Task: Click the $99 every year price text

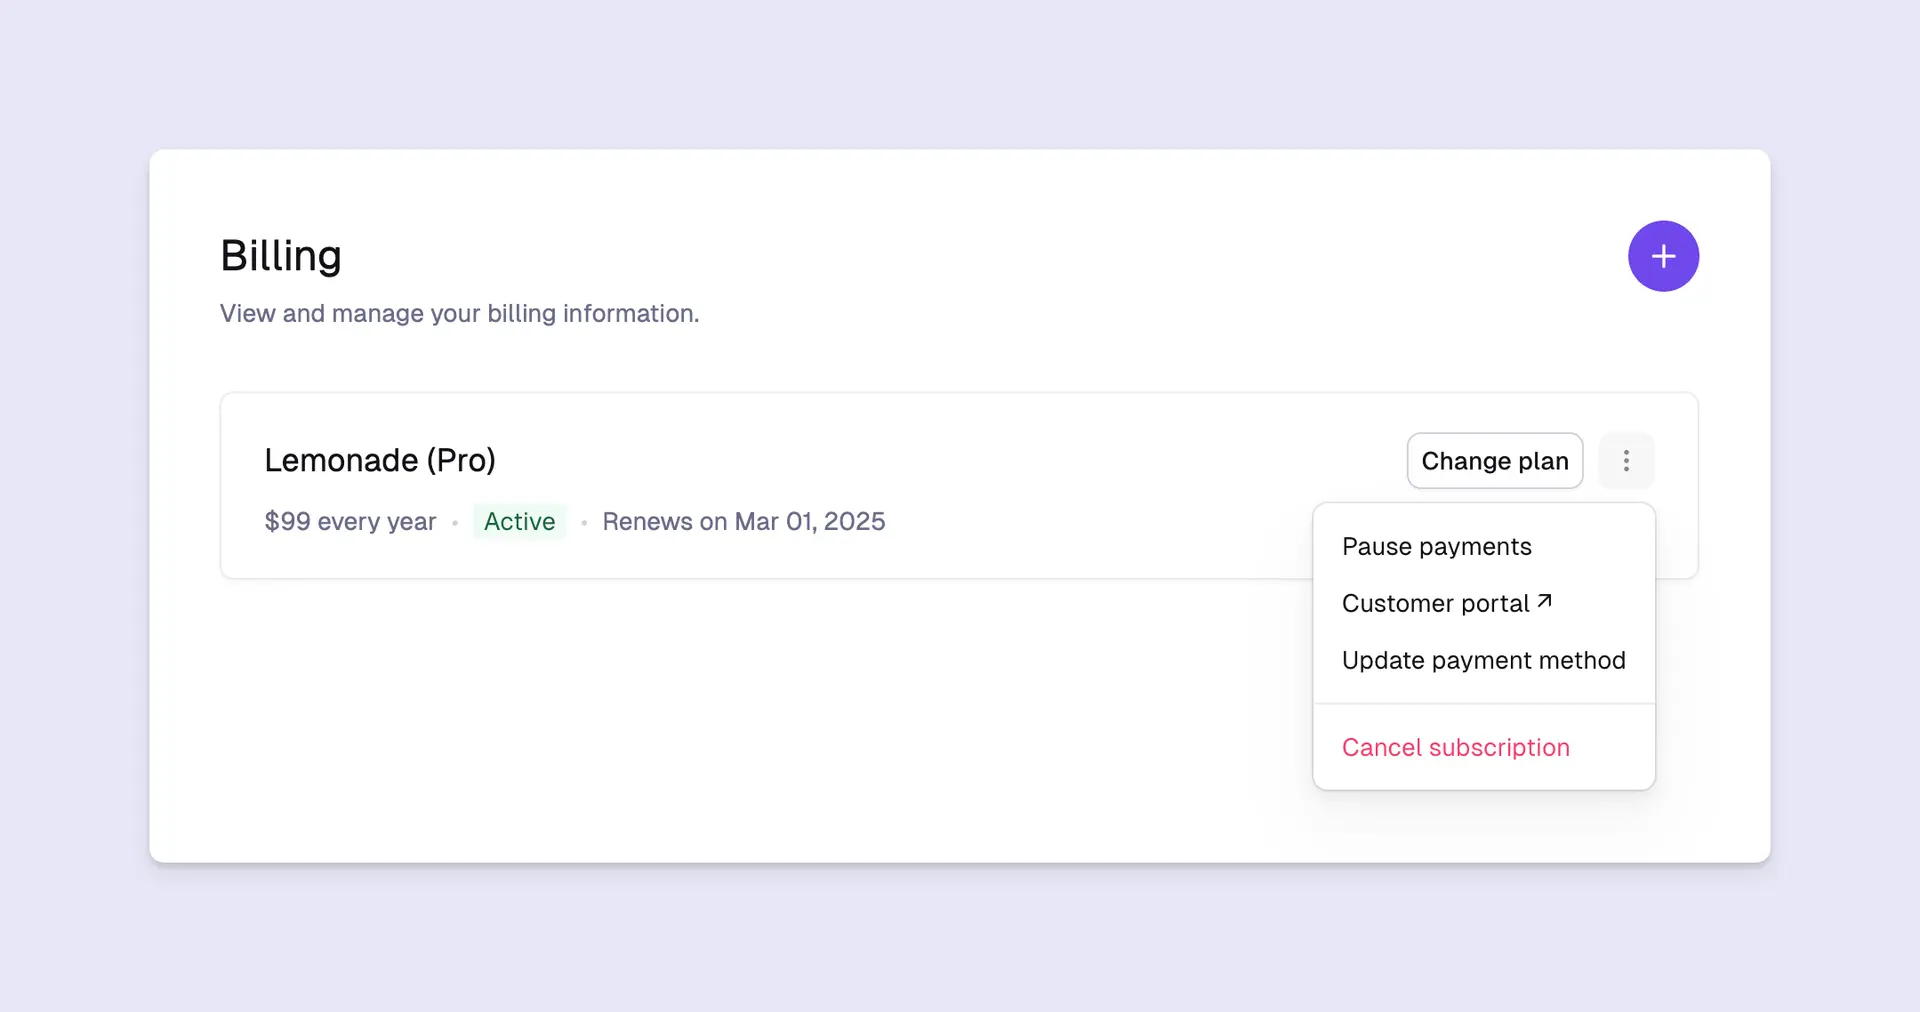Action: tap(350, 521)
